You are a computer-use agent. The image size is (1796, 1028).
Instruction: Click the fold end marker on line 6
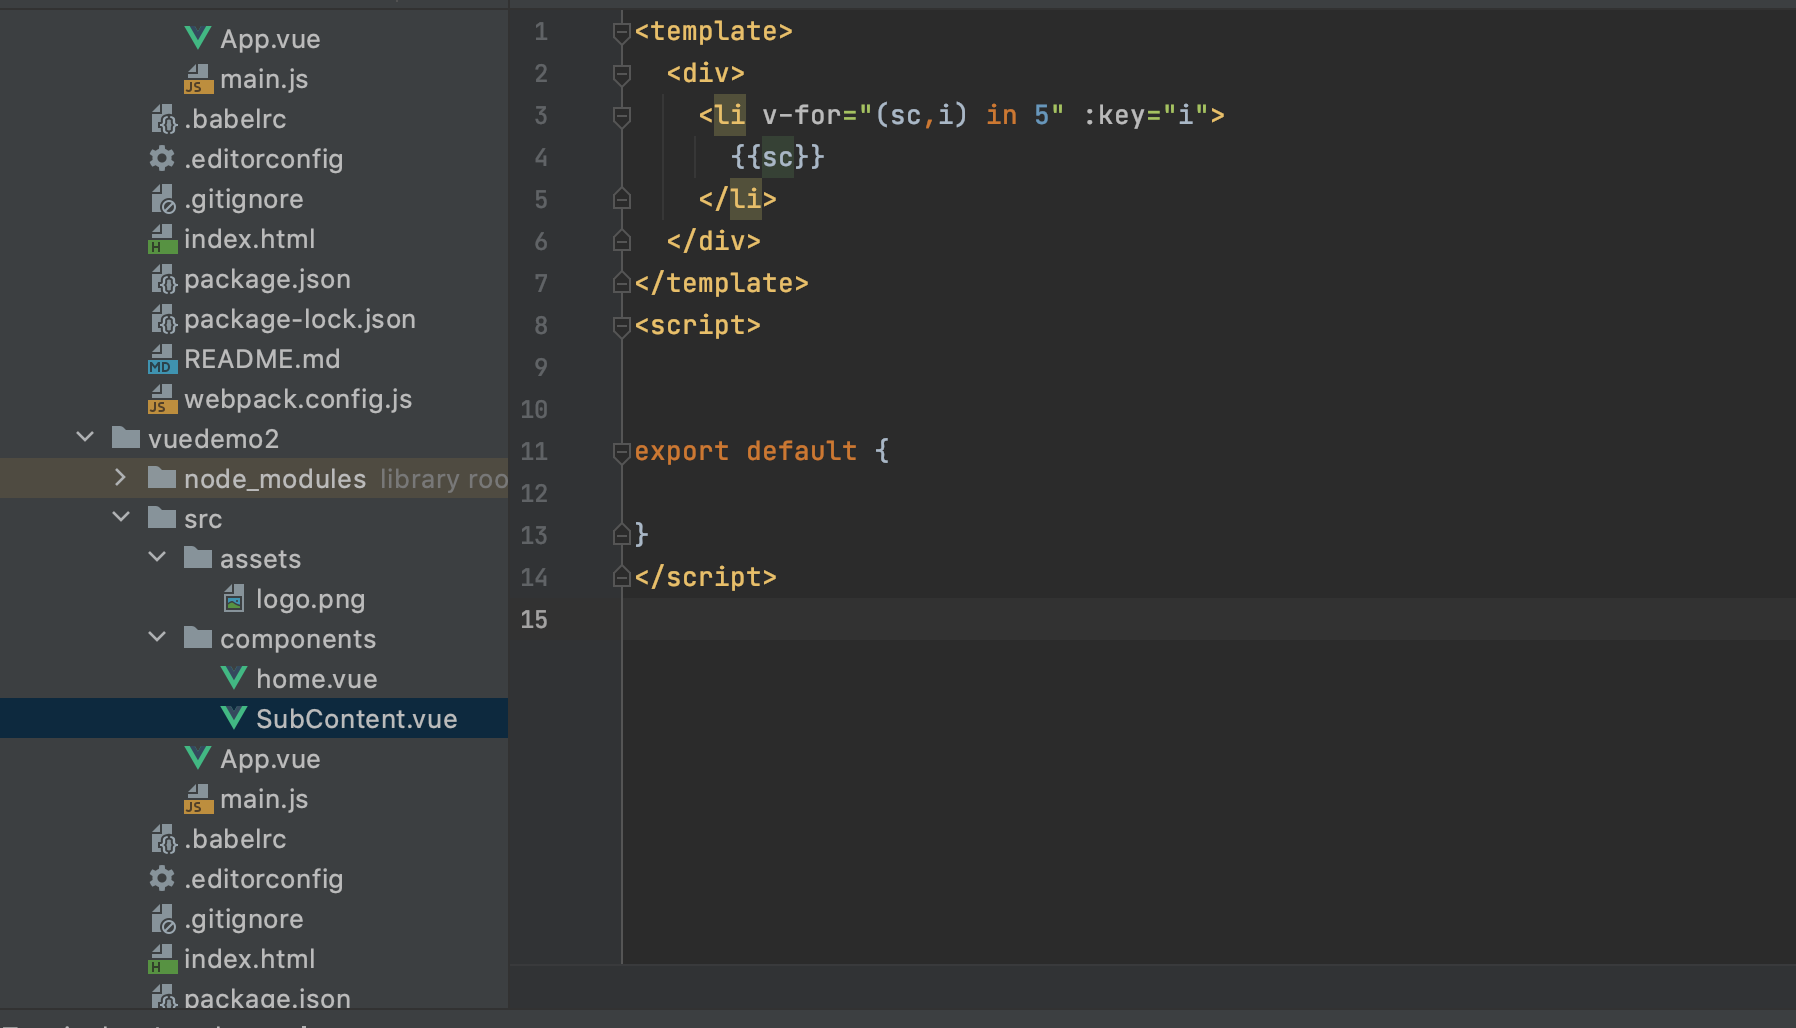(x=621, y=240)
